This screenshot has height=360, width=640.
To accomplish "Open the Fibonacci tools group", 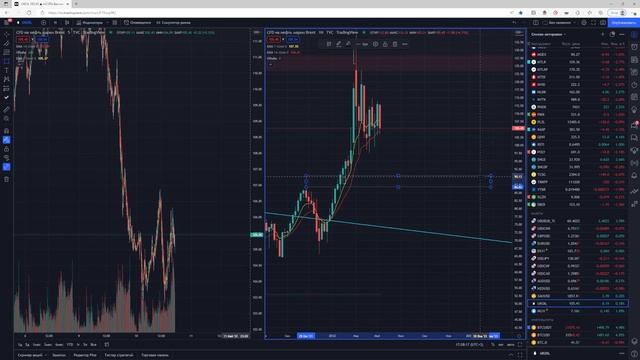I will pyautogui.click(x=6, y=52).
